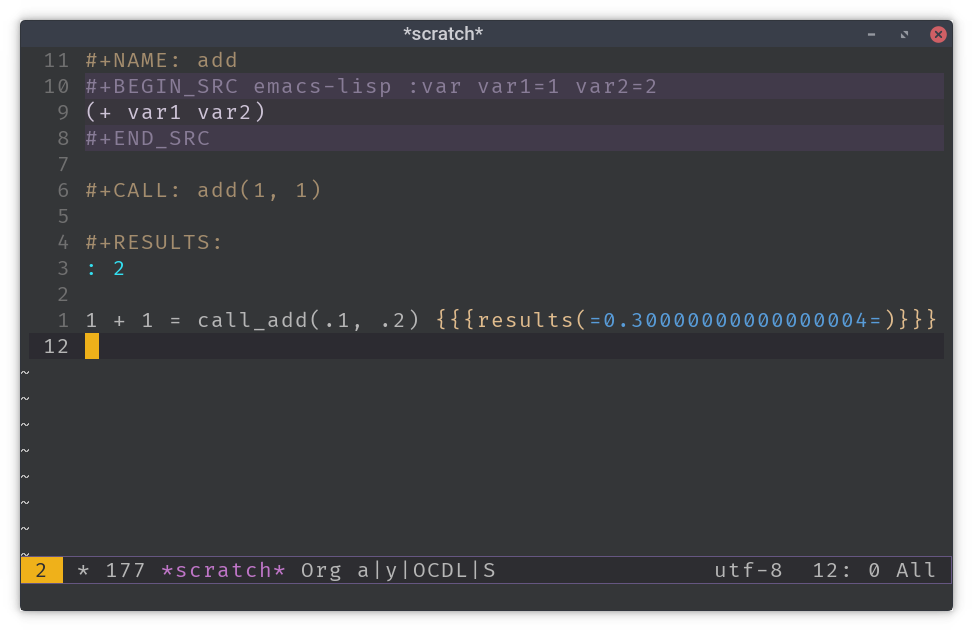Screen dimensions: 973x631
Task: Select the orange window number 2 badge
Action: (40, 570)
